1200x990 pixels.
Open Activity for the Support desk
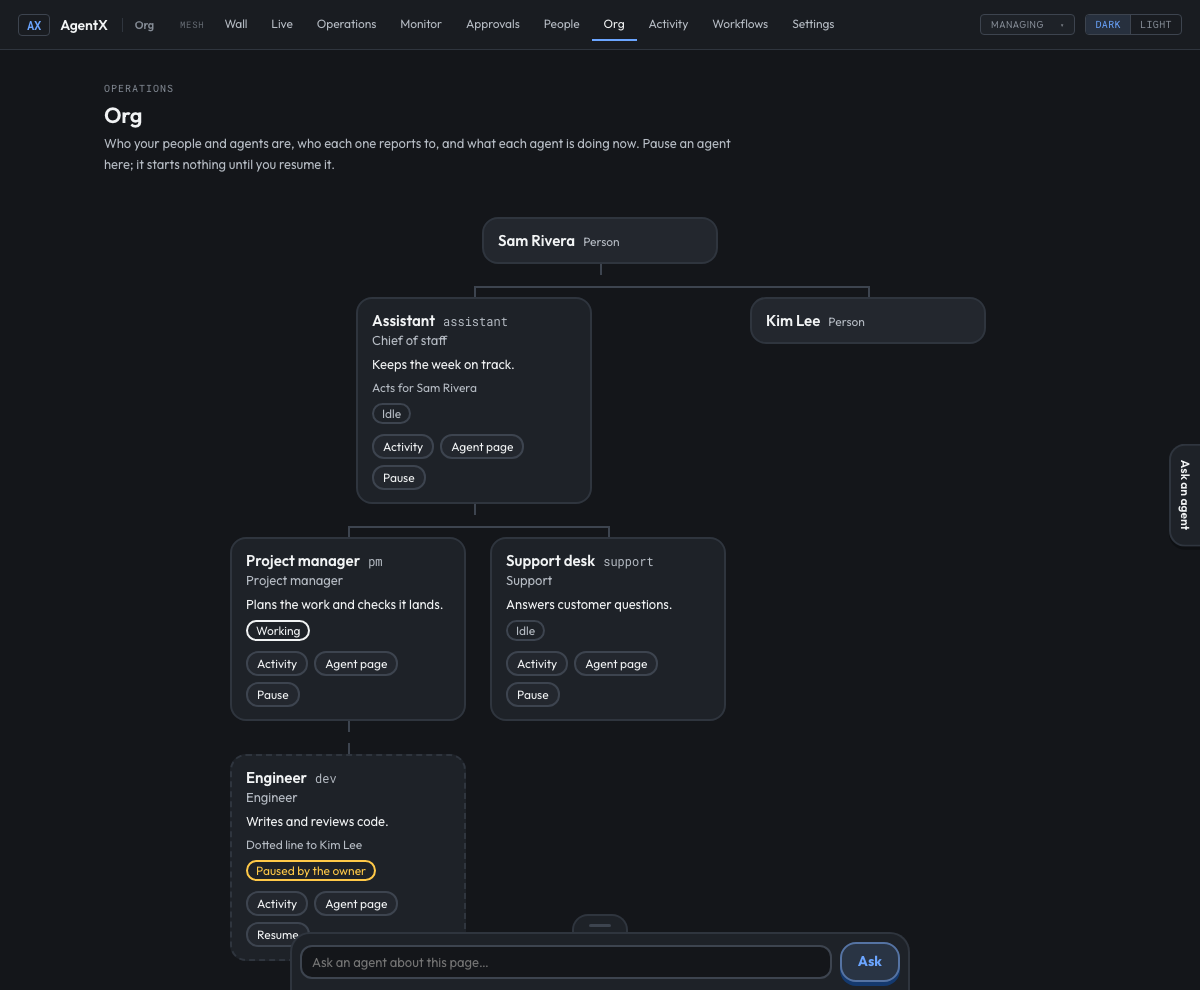pos(537,664)
